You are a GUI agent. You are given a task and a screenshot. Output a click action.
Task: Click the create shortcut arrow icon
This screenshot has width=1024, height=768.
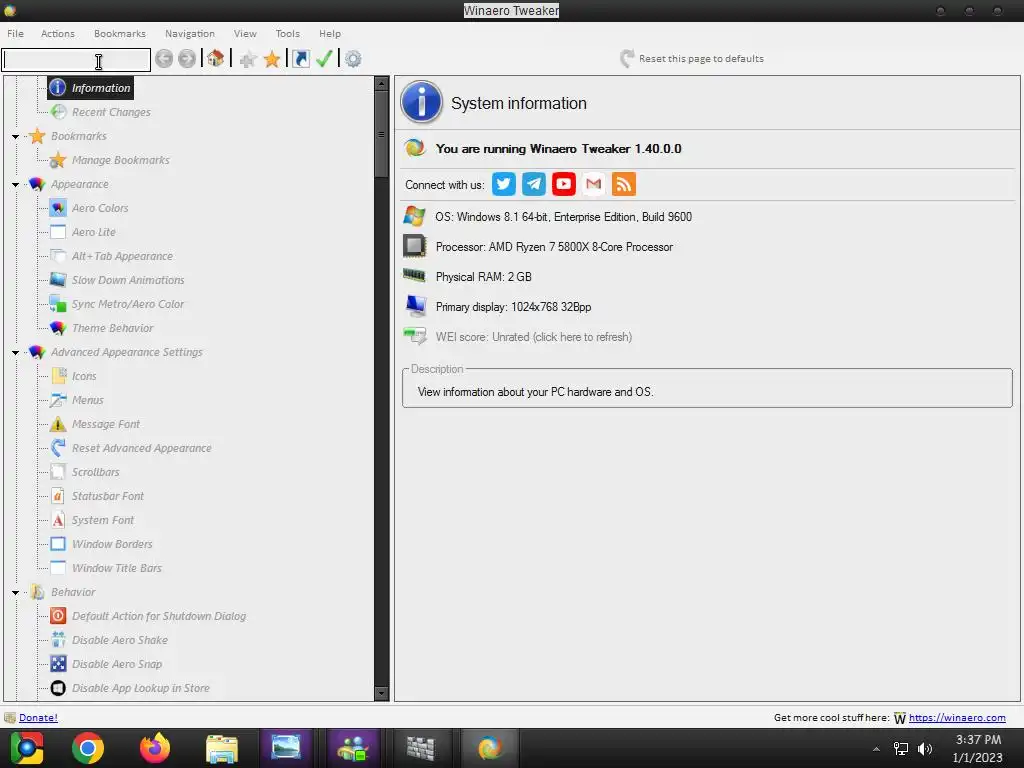[301, 59]
